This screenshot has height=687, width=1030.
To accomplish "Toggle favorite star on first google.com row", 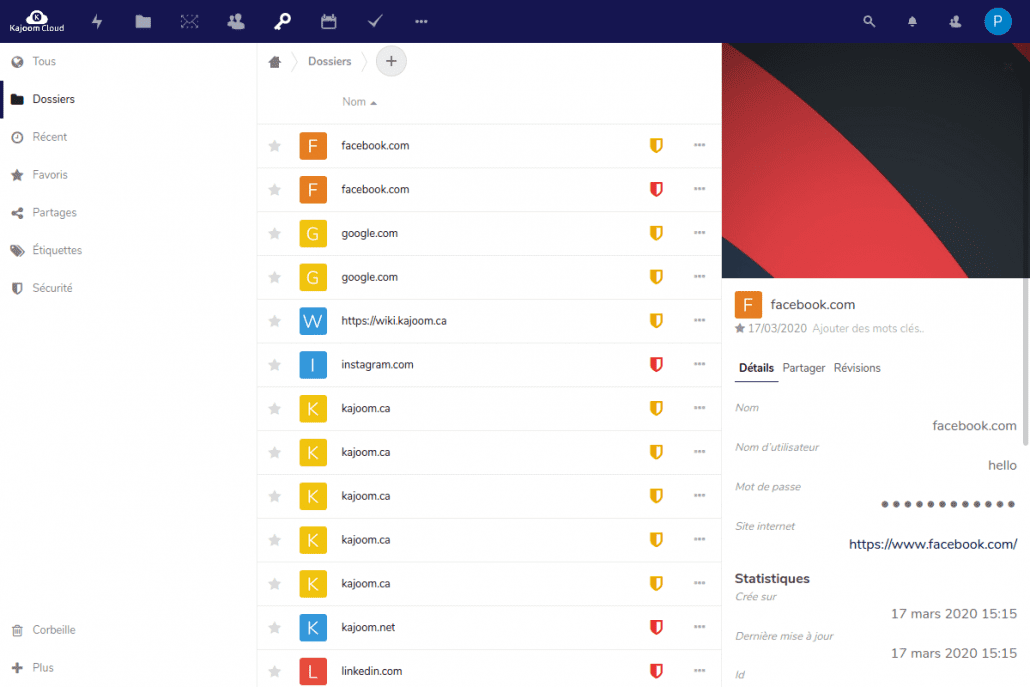I will click(275, 234).
